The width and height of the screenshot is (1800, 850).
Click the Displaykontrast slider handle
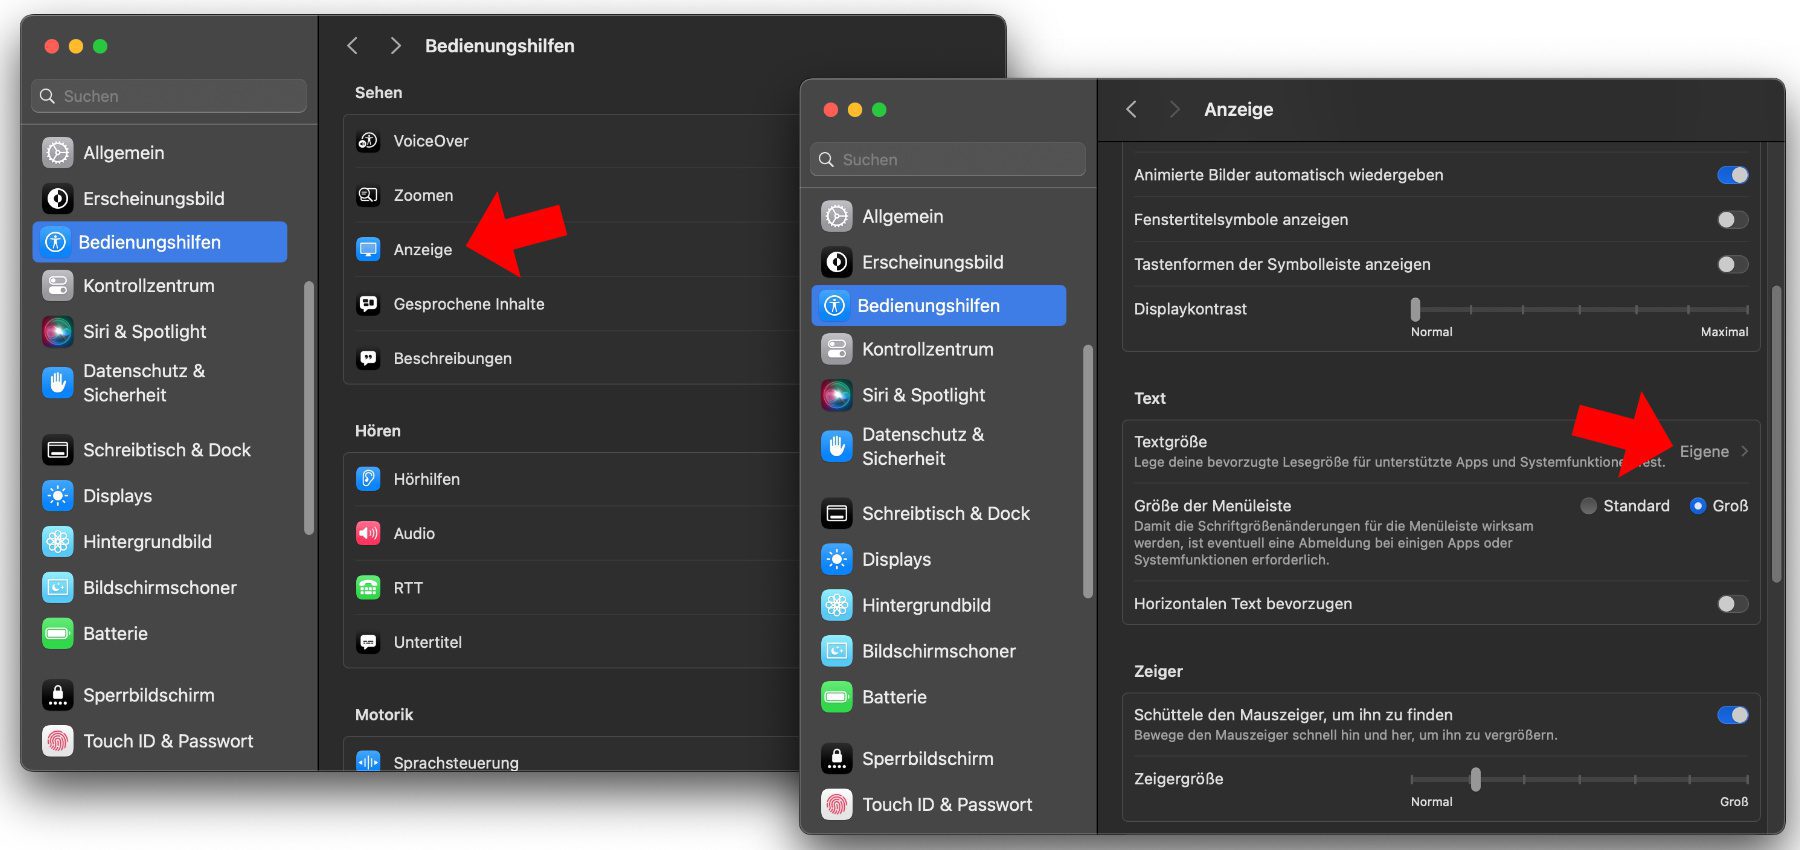pyautogui.click(x=1415, y=309)
